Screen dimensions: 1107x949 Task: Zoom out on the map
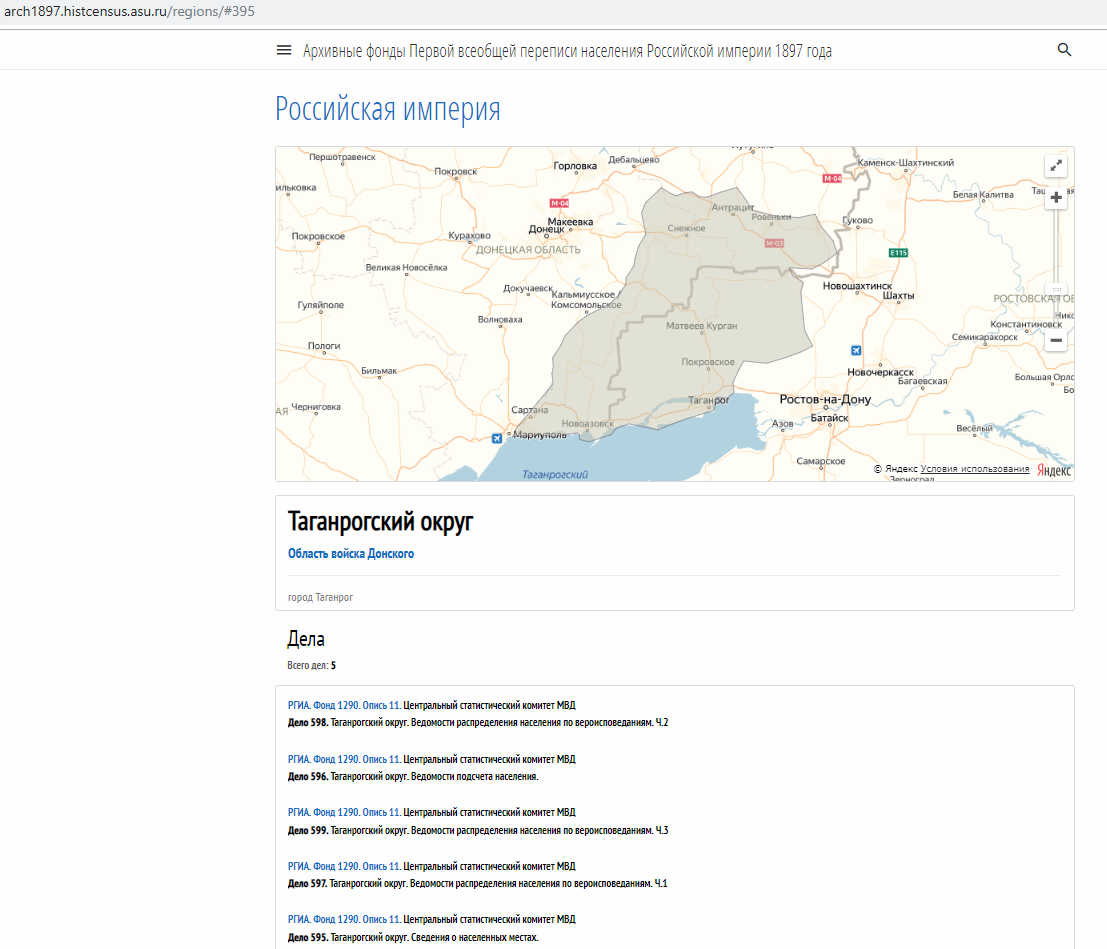[1056, 340]
